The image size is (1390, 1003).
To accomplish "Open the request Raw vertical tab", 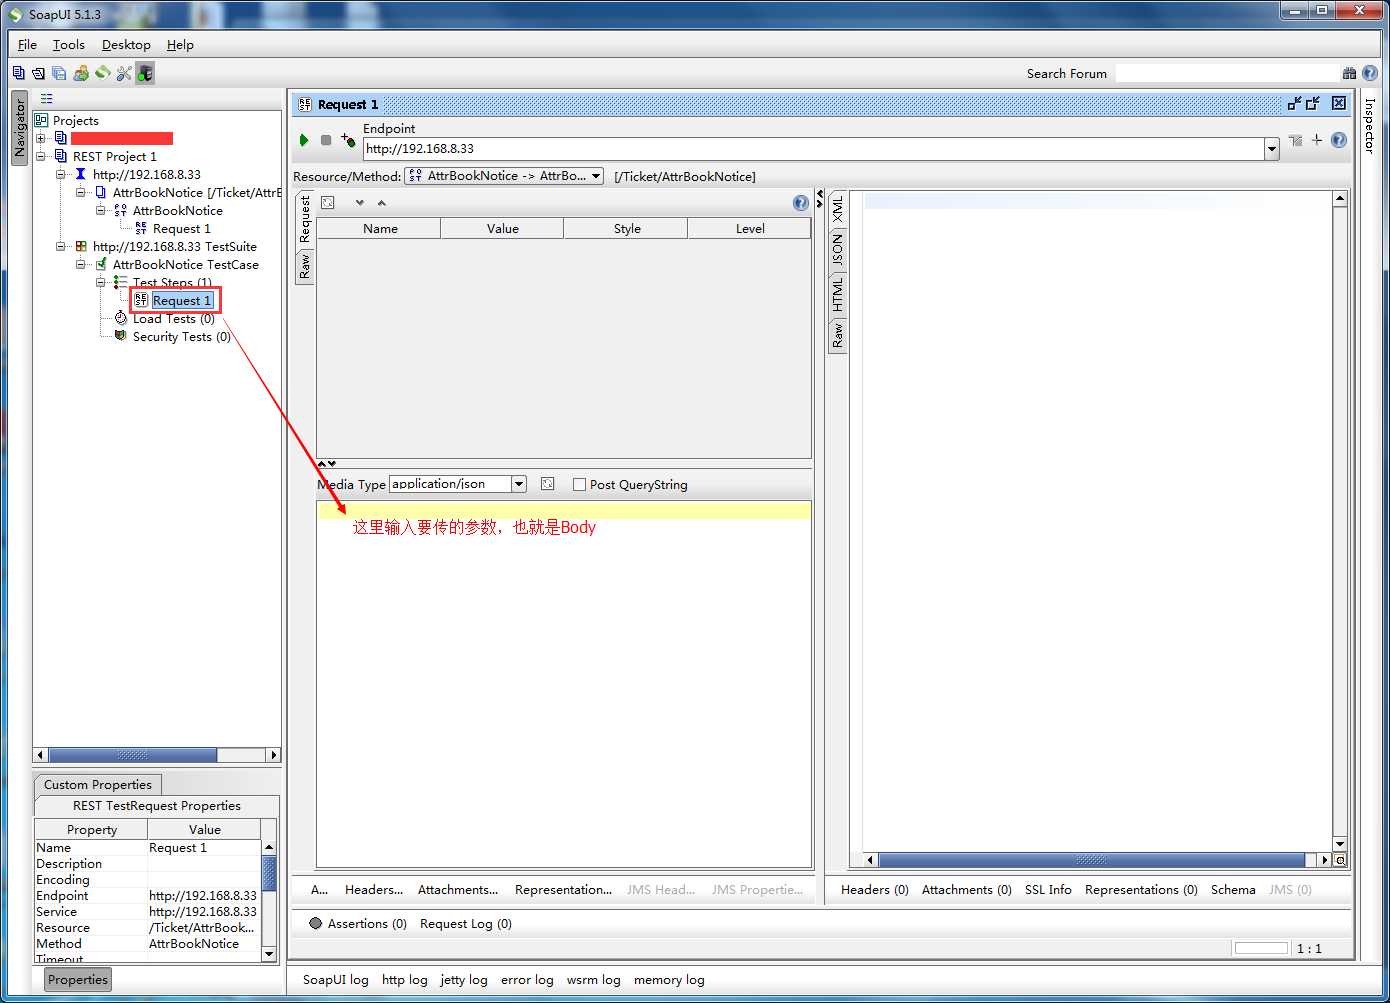I will coord(305,266).
